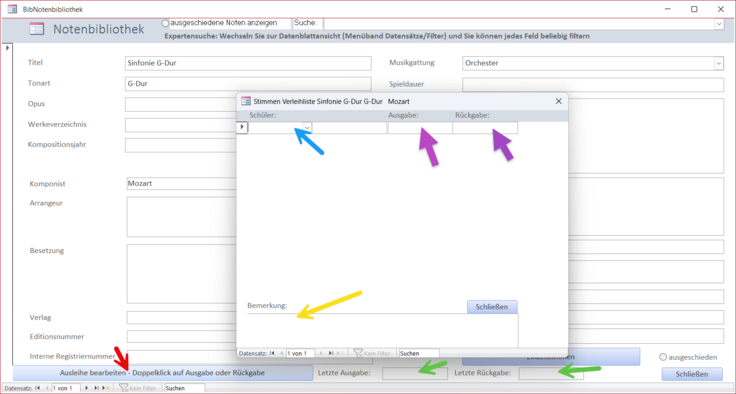Select the record selector arrow in Verleihliste

pyautogui.click(x=242, y=127)
